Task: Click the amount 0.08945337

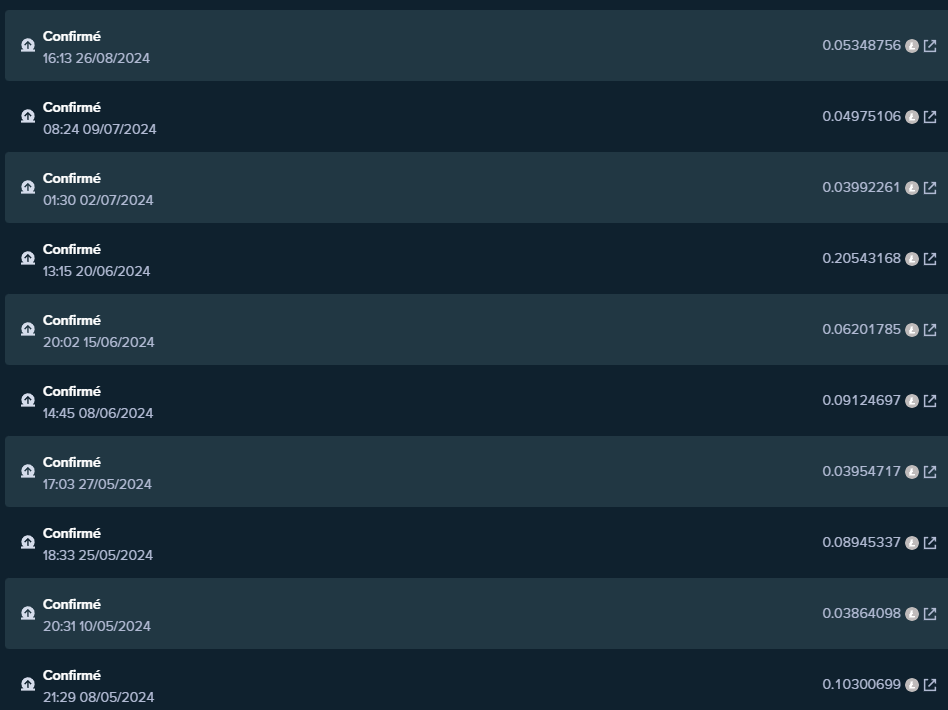Action: pyautogui.click(x=861, y=542)
